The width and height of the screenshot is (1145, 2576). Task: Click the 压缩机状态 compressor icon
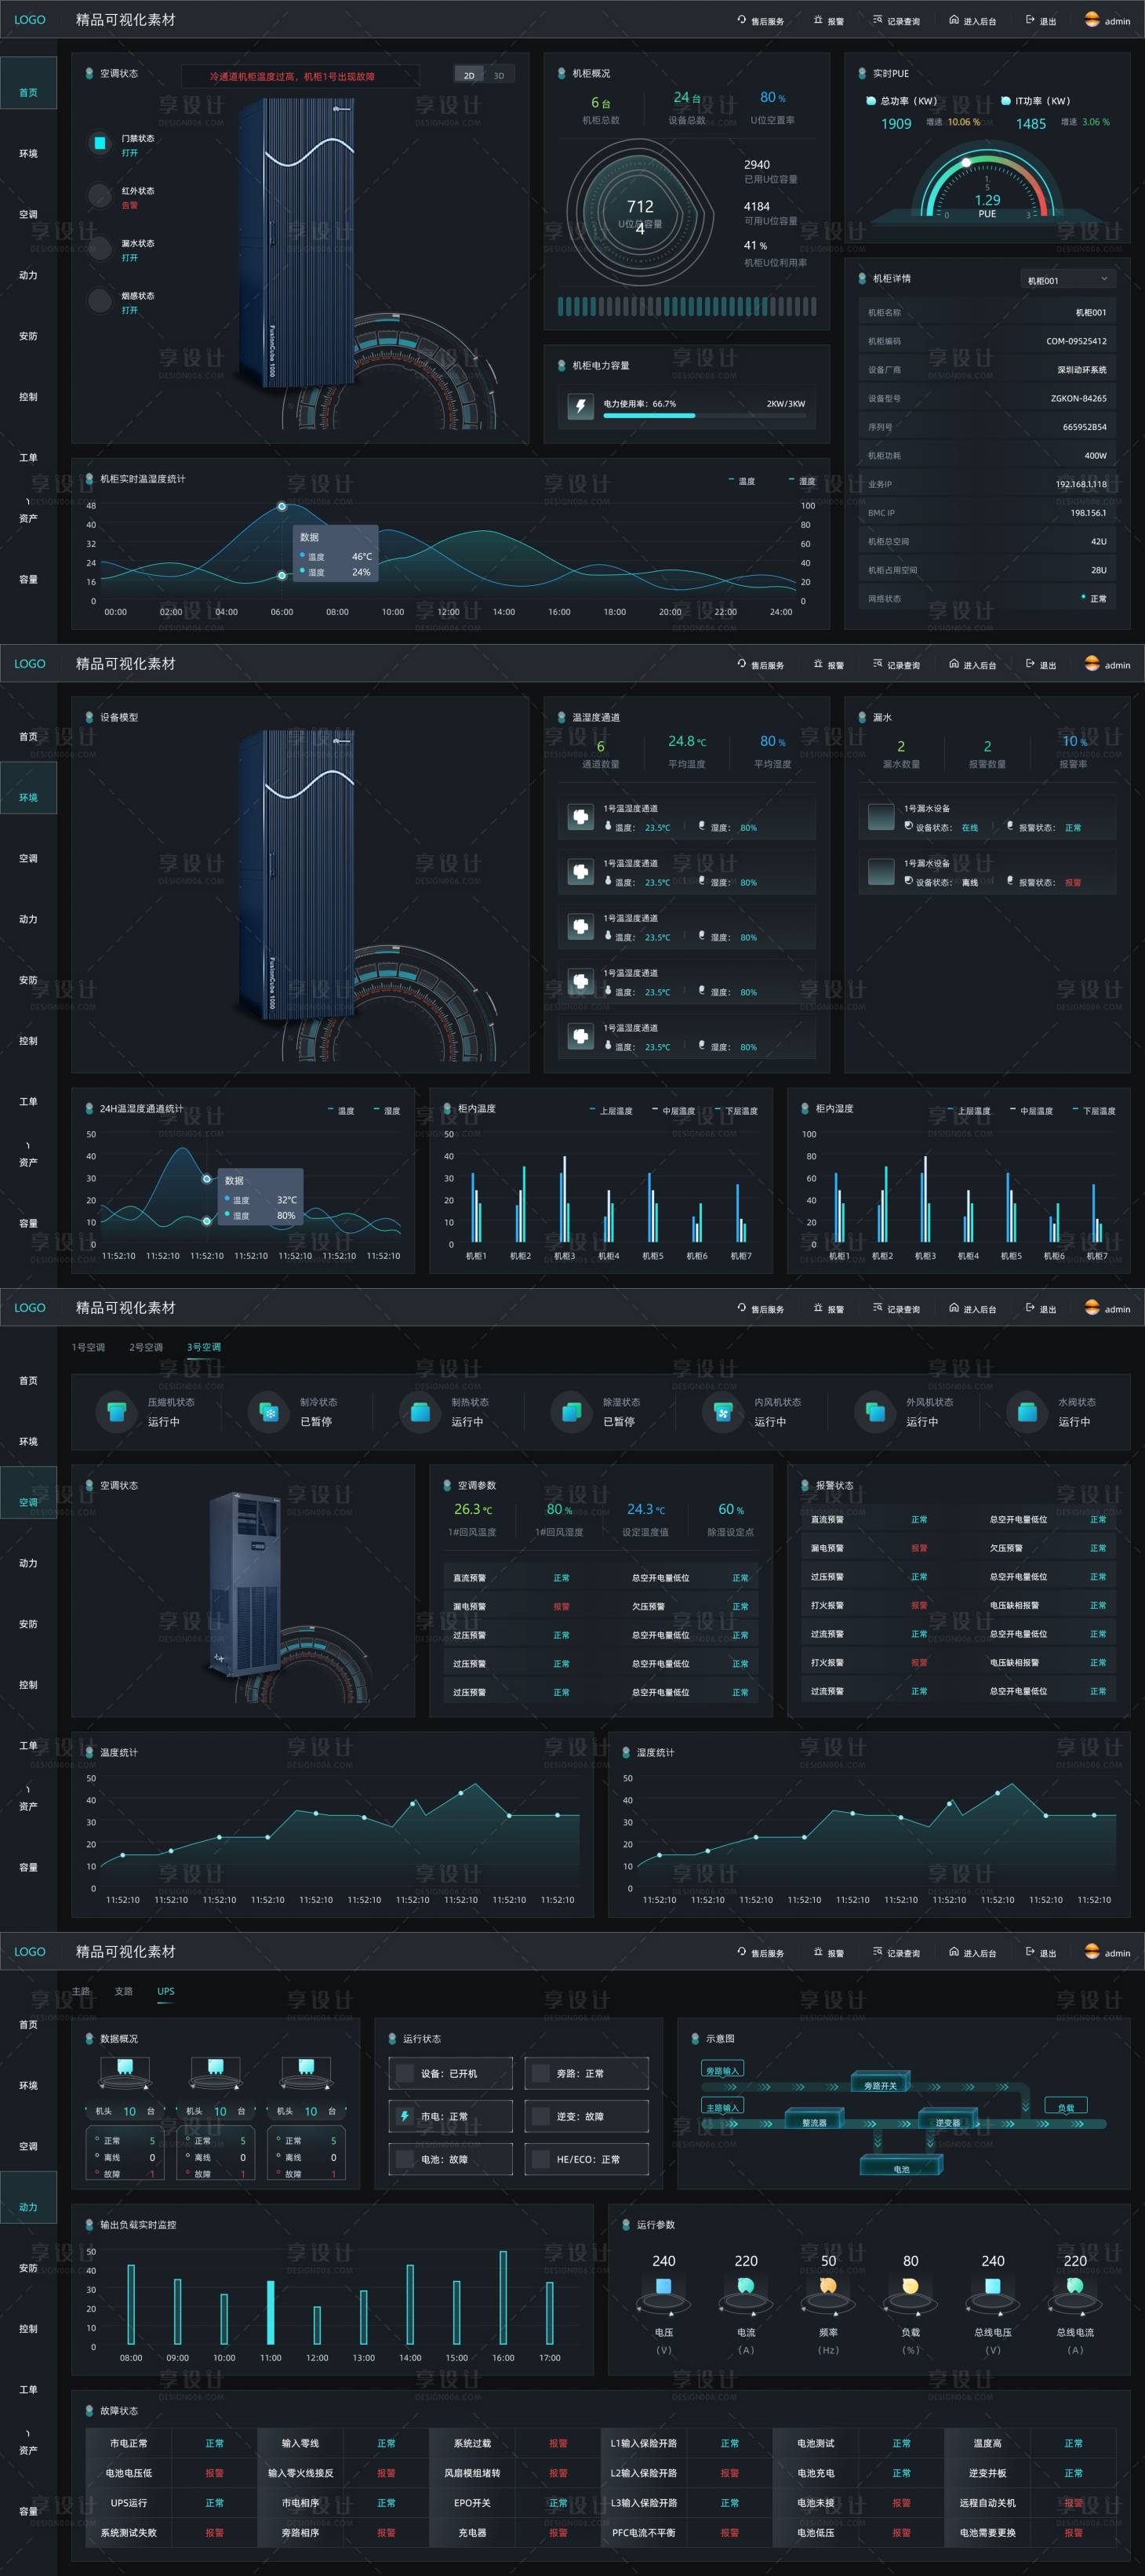click(x=116, y=1412)
